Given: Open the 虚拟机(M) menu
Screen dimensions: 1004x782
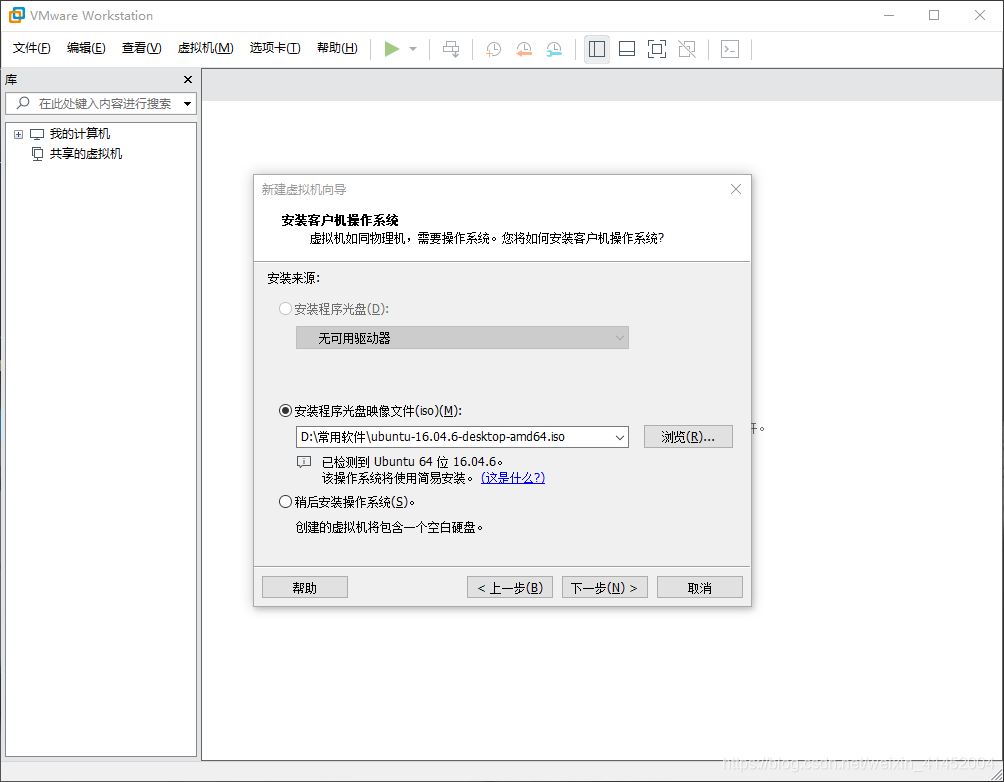Looking at the screenshot, I should point(204,47).
